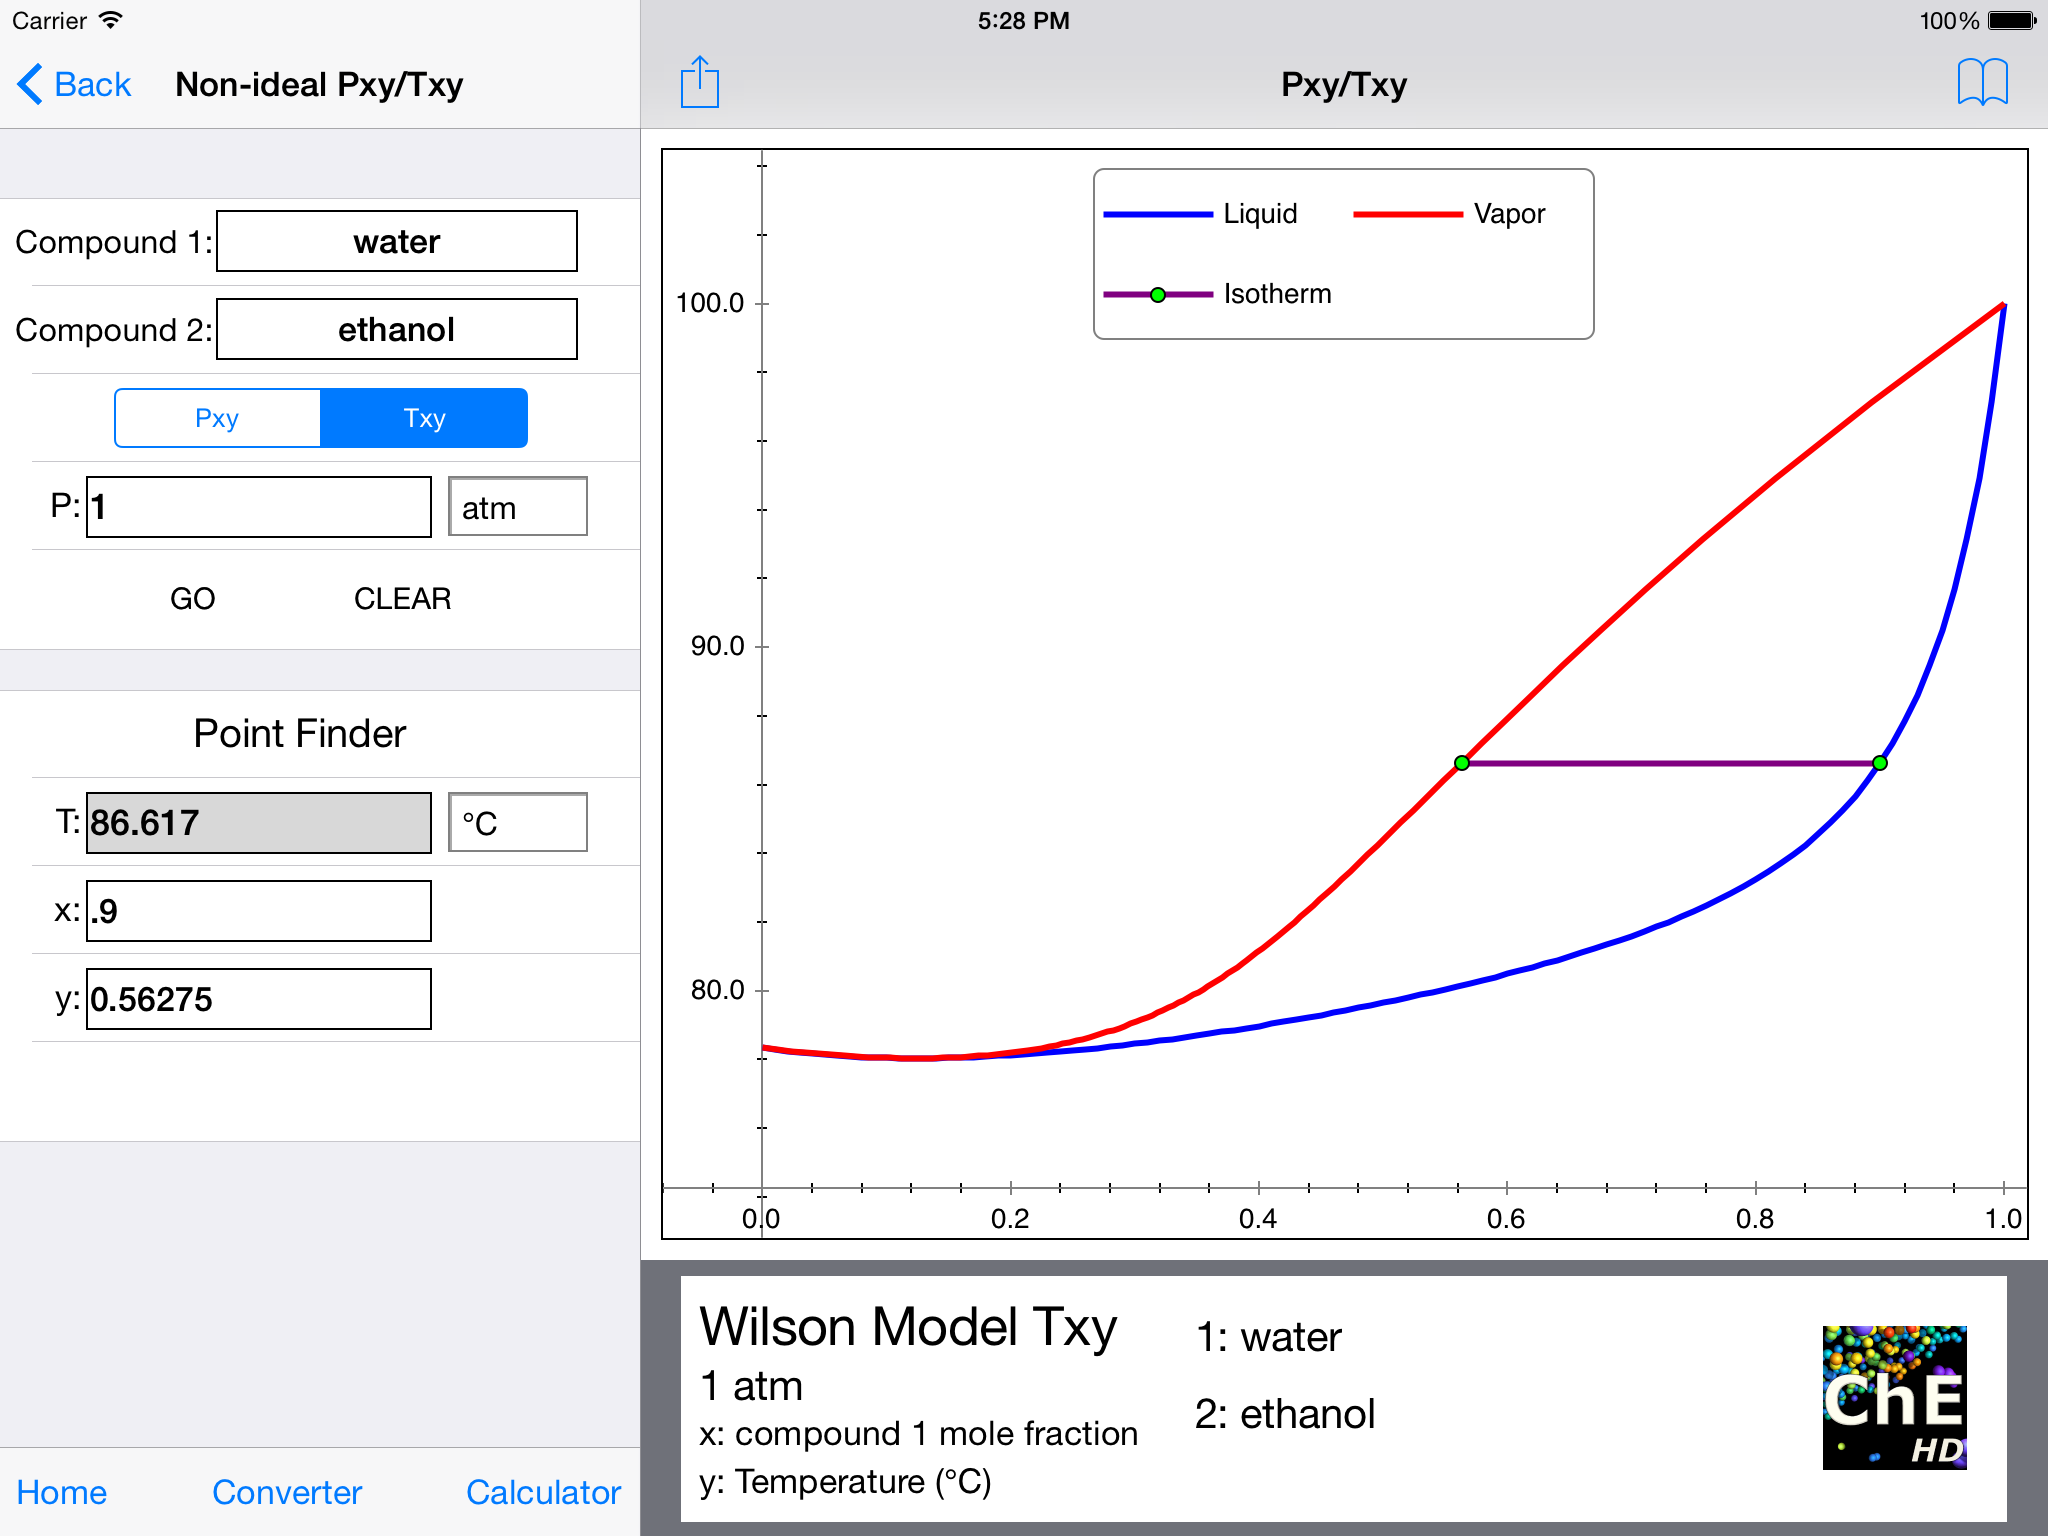2048x1536 pixels.
Task: Click the red Vapor legend line
Action: pos(1407,214)
